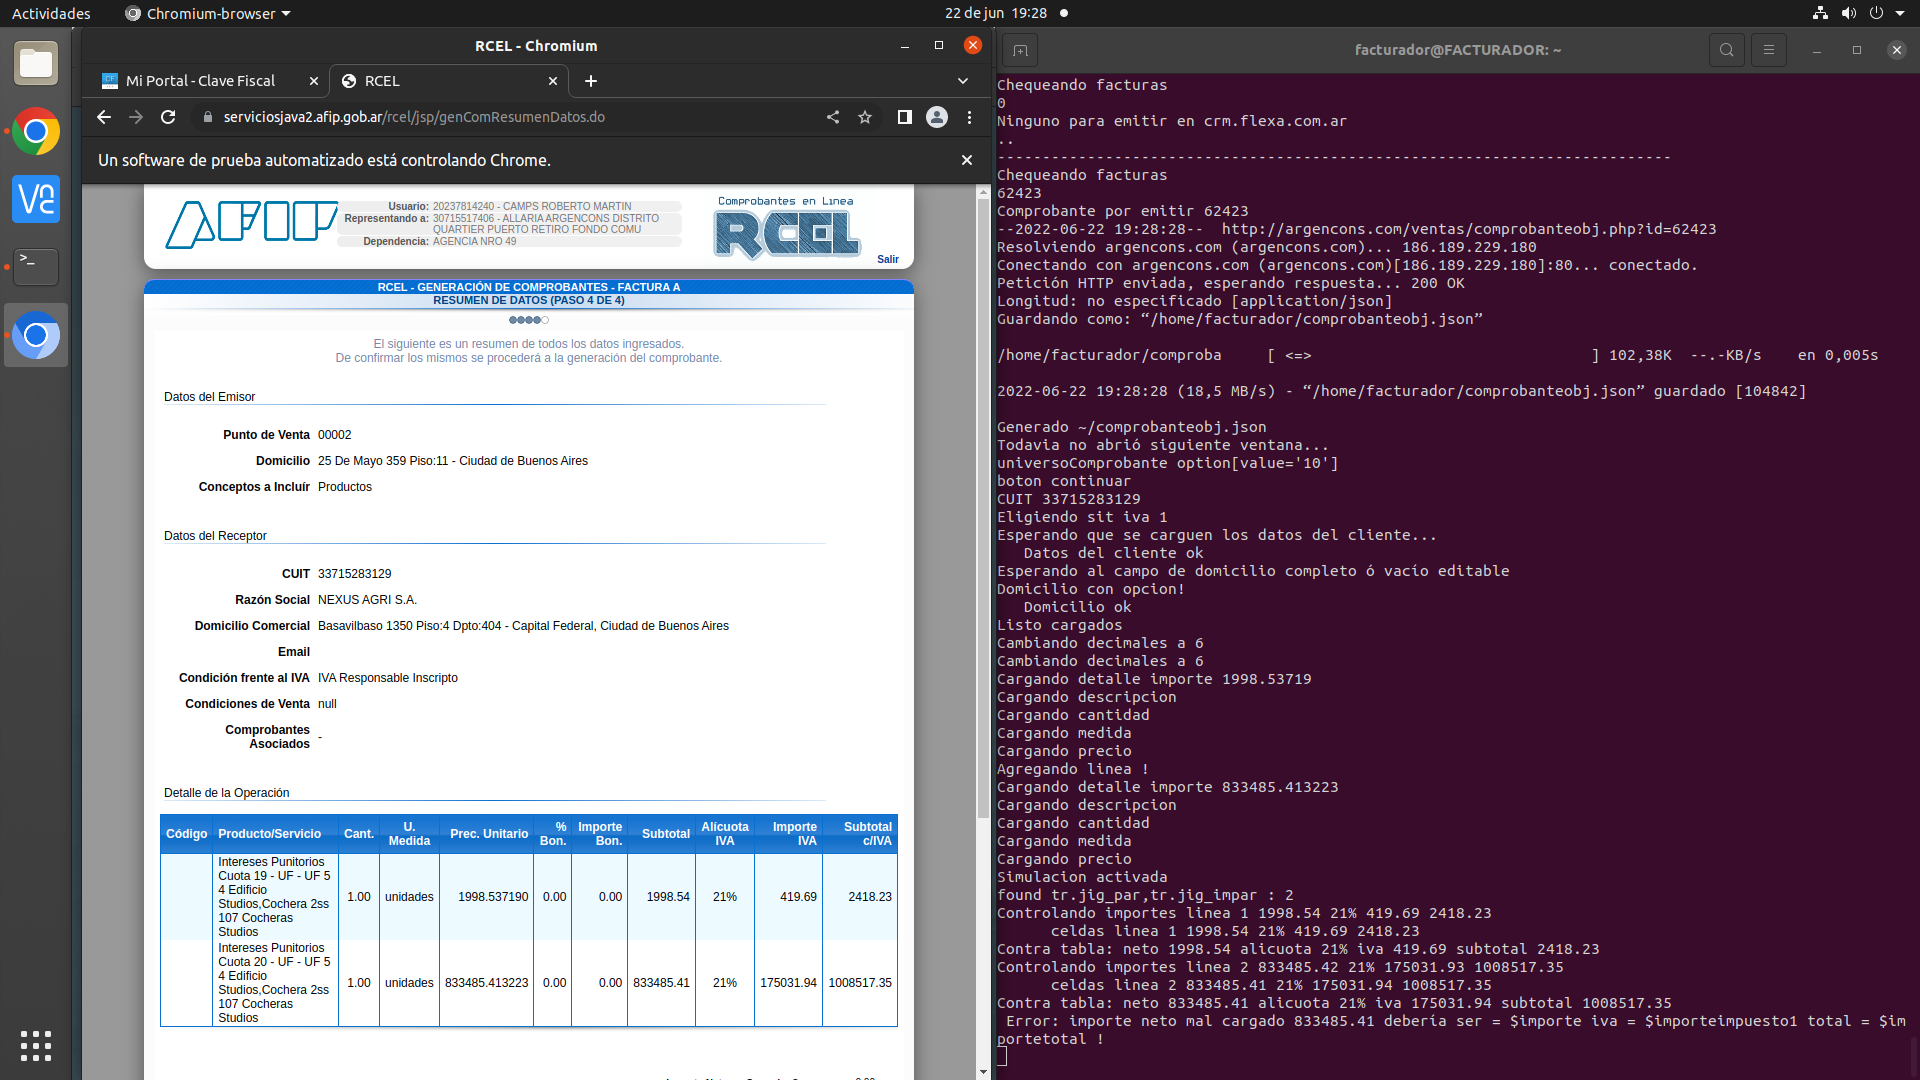Screen dimensions: 1920x1080
Task: Close the RCEL tab
Action: [x=553, y=81]
